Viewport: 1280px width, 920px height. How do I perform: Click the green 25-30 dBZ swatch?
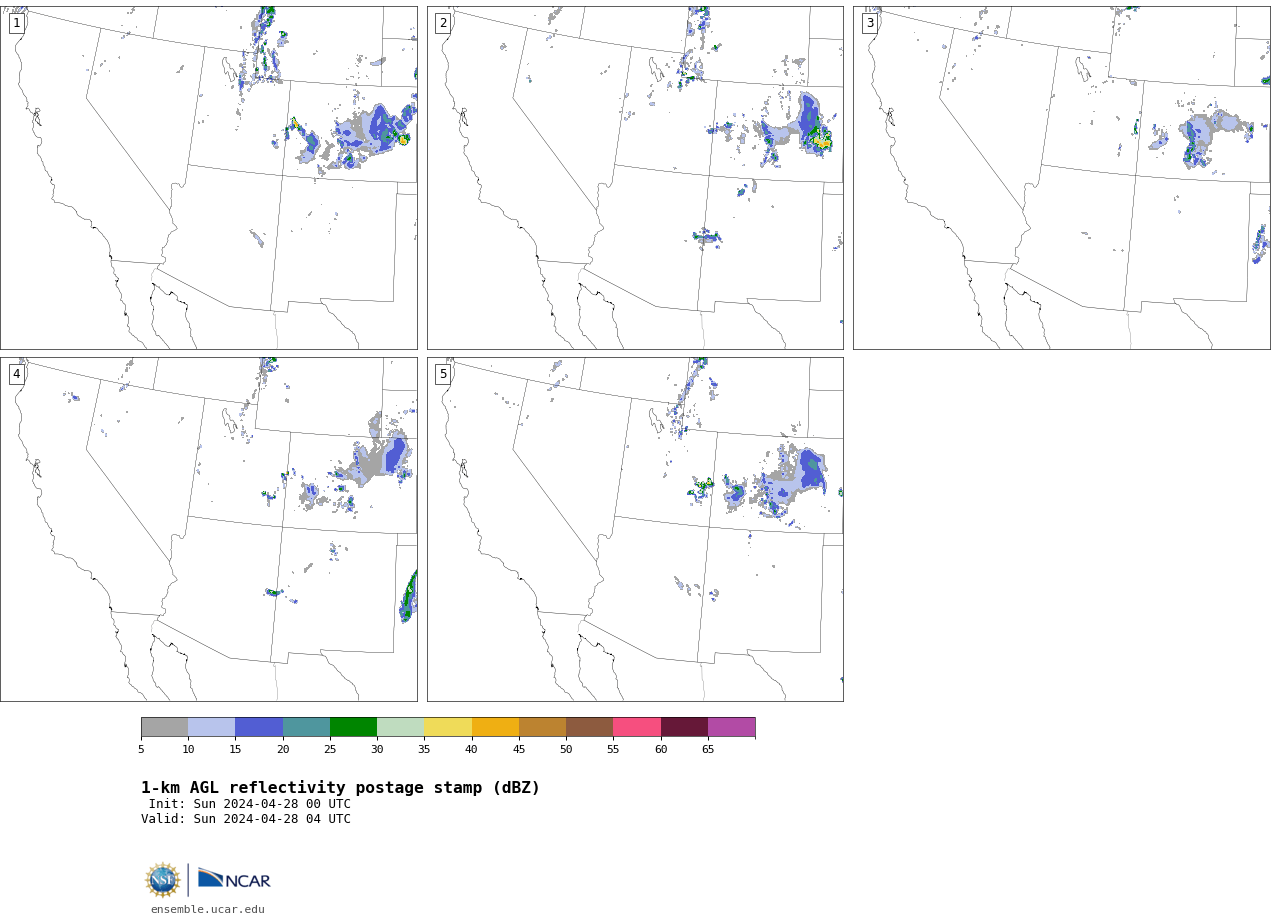pyautogui.click(x=354, y=727)
